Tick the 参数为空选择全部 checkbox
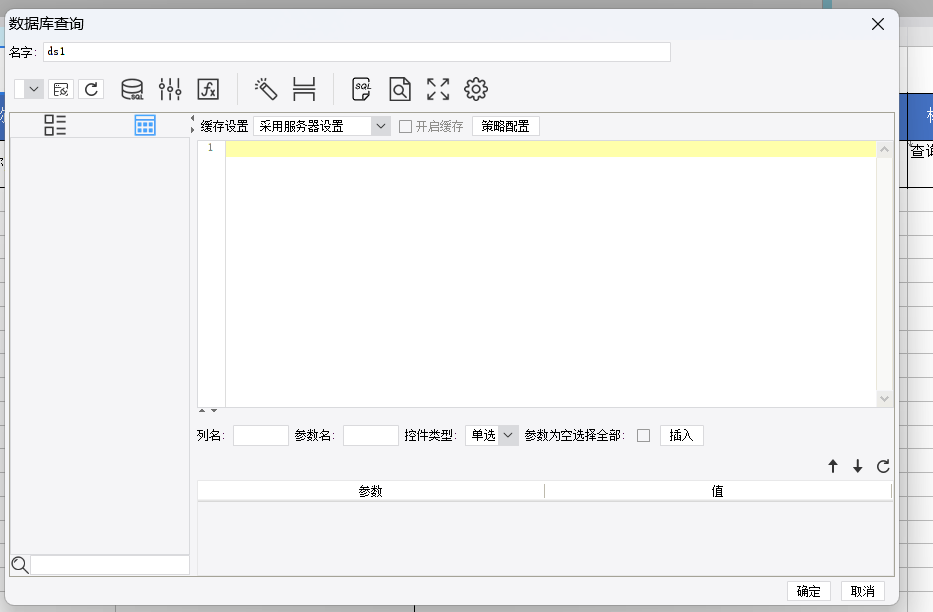The image size is (933, 612). click(x=643, y=435)
